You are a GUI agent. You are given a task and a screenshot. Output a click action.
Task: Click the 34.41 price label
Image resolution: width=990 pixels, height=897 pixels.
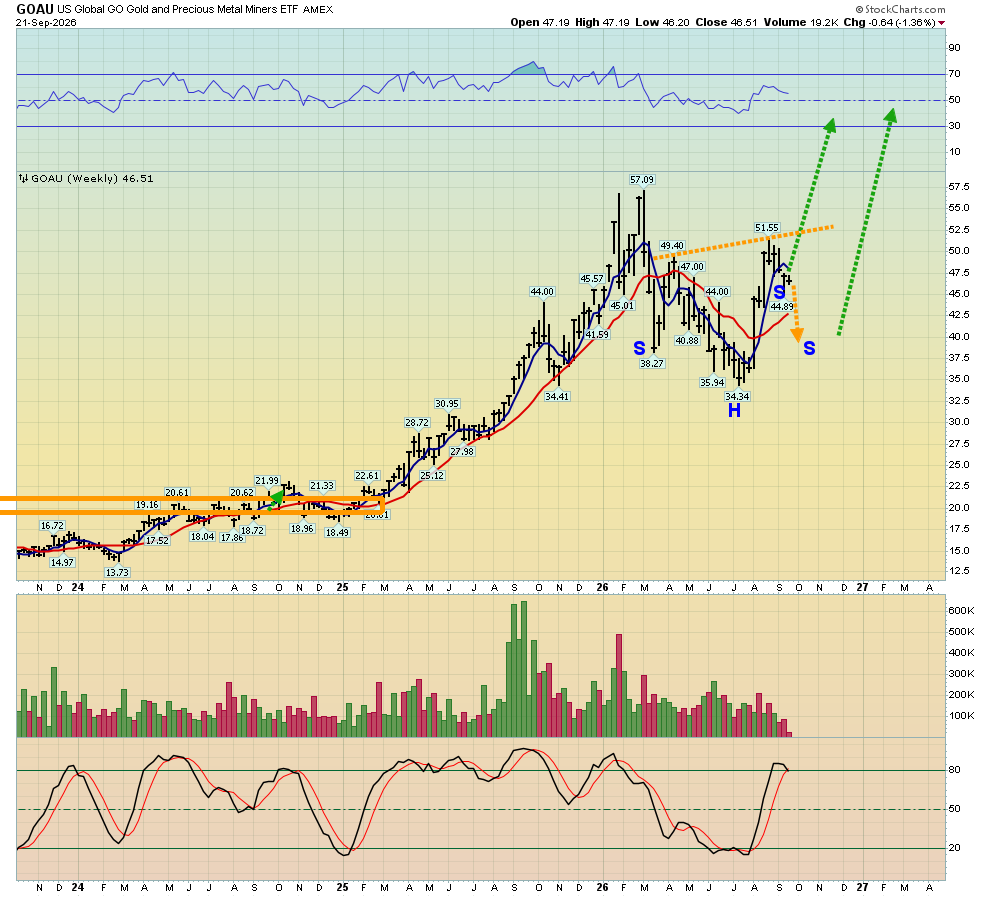[x=557, y=396]
